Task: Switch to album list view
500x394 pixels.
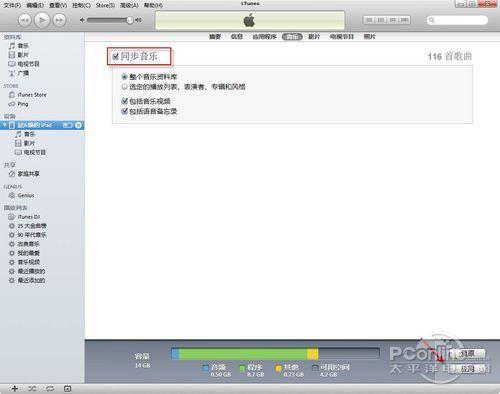Action: click(x=381, y=20)
